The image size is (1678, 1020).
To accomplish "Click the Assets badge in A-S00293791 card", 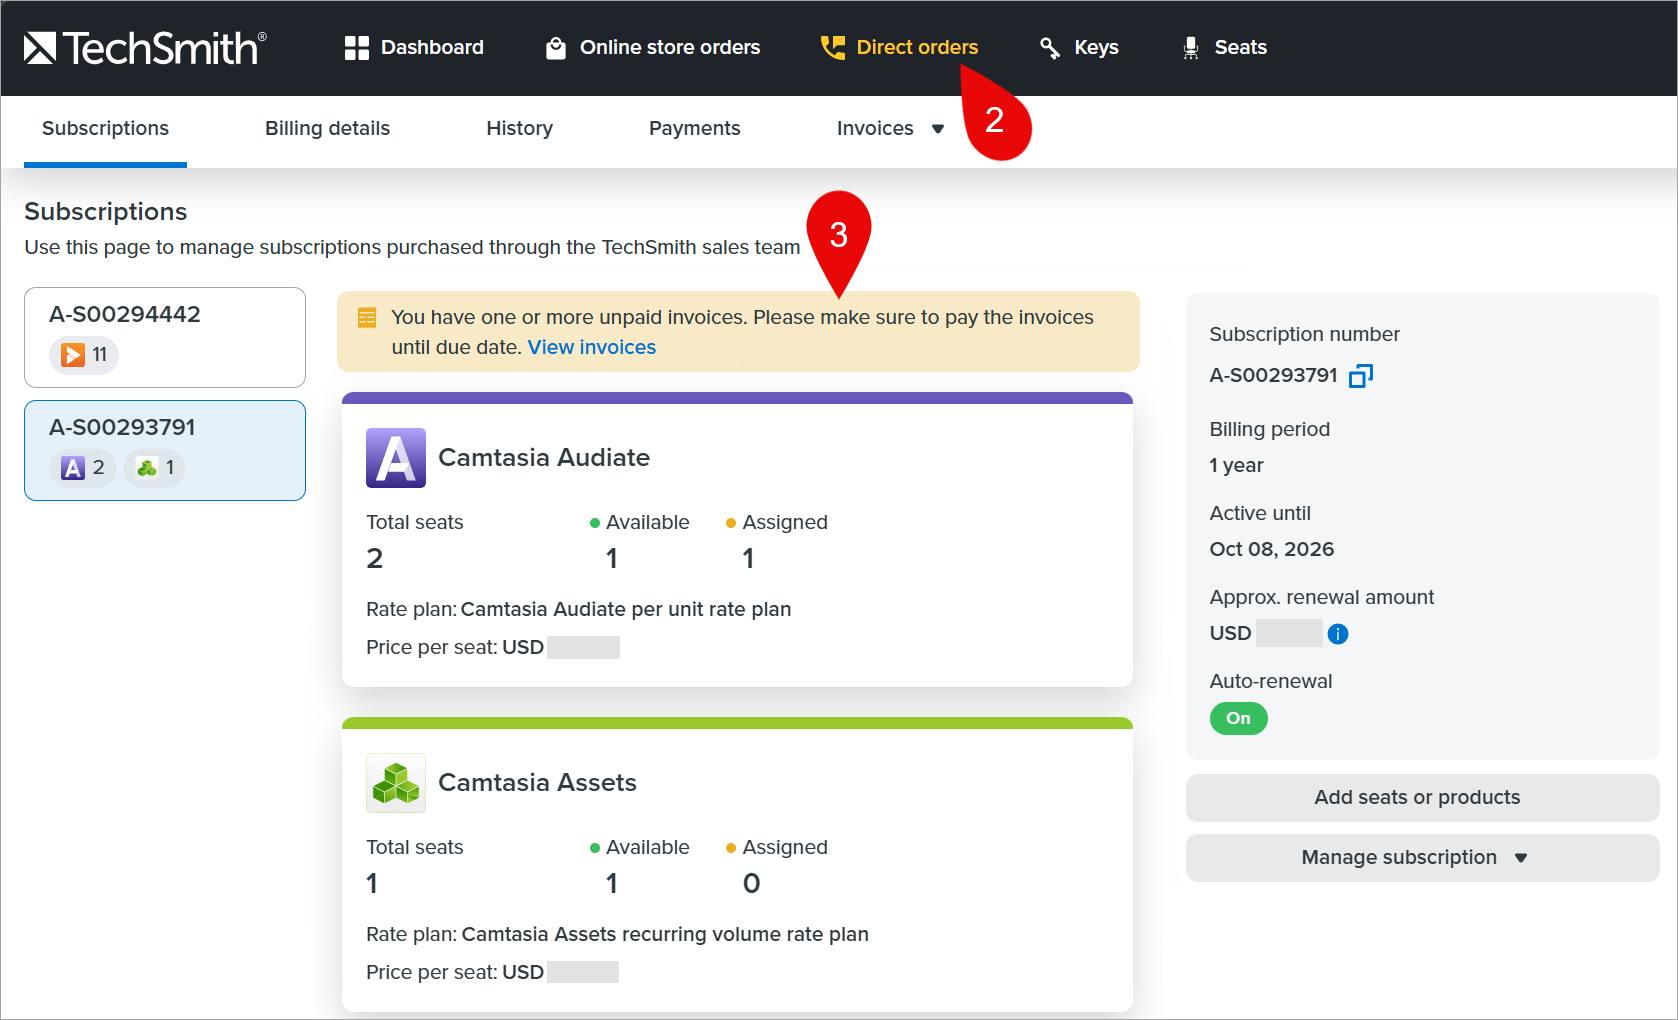I will point(155,468).
